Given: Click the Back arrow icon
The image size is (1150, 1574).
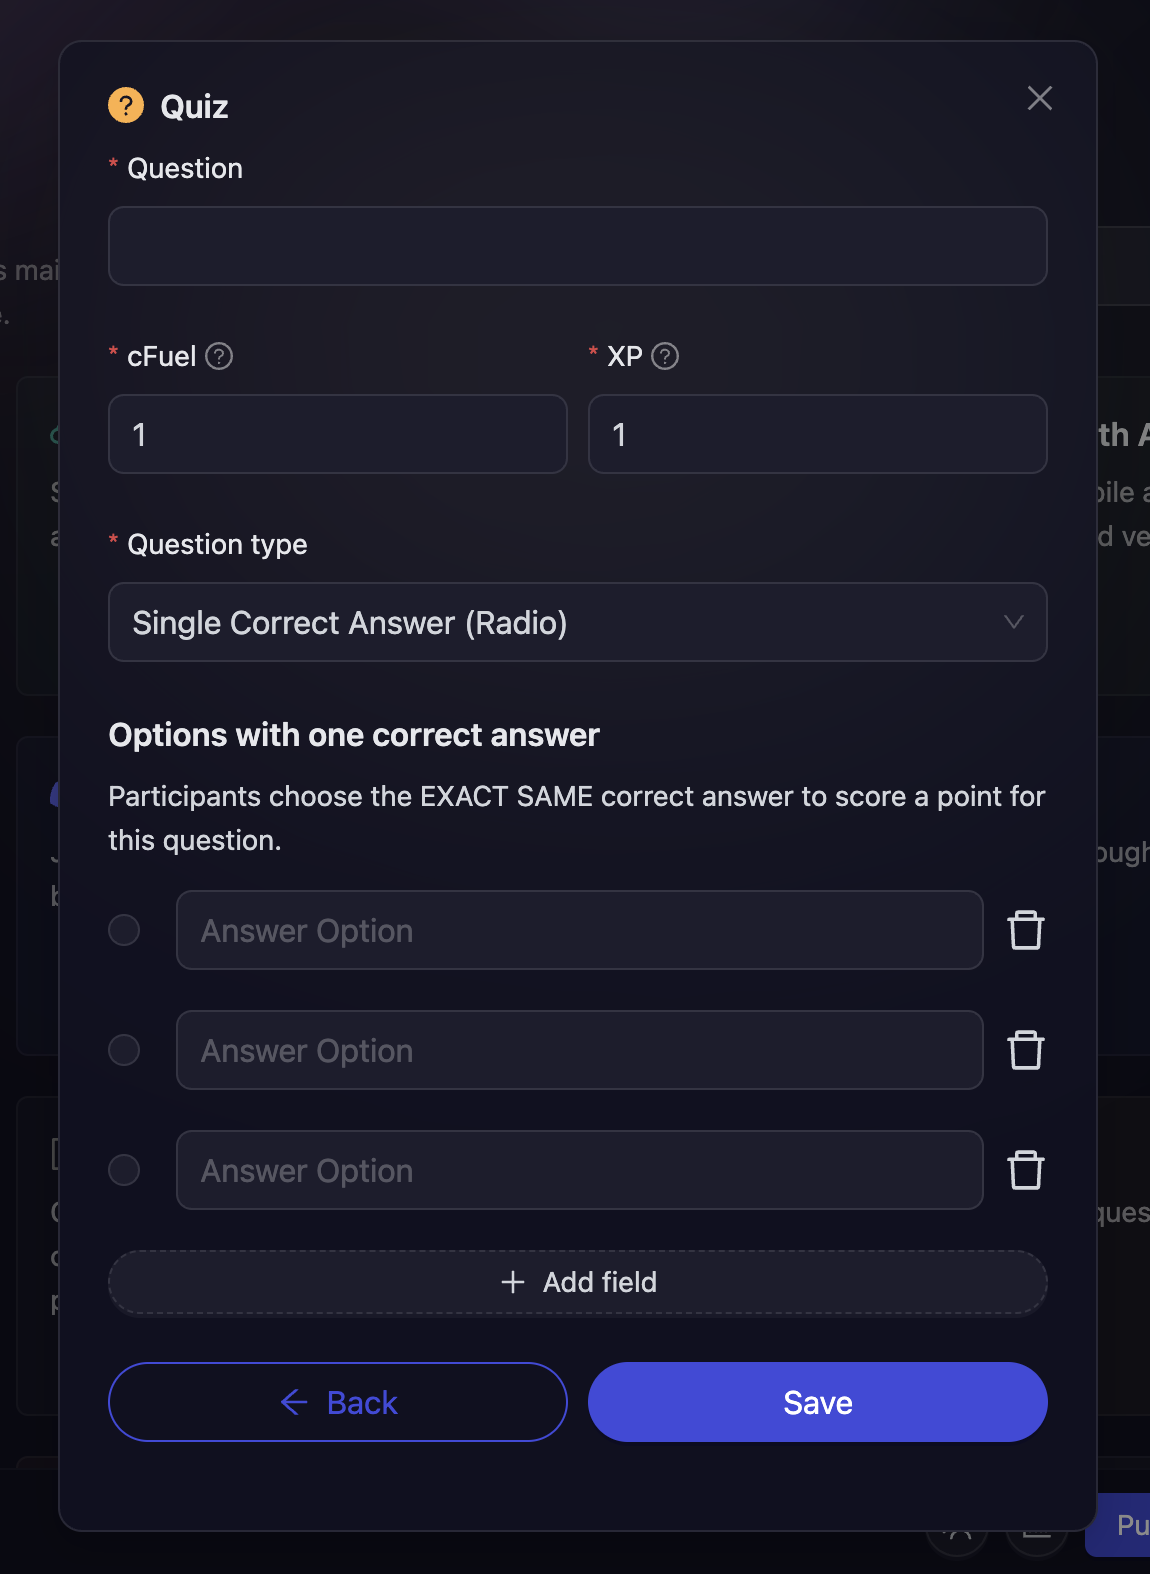Looking at the screenshot, I should click(294, 1402).
